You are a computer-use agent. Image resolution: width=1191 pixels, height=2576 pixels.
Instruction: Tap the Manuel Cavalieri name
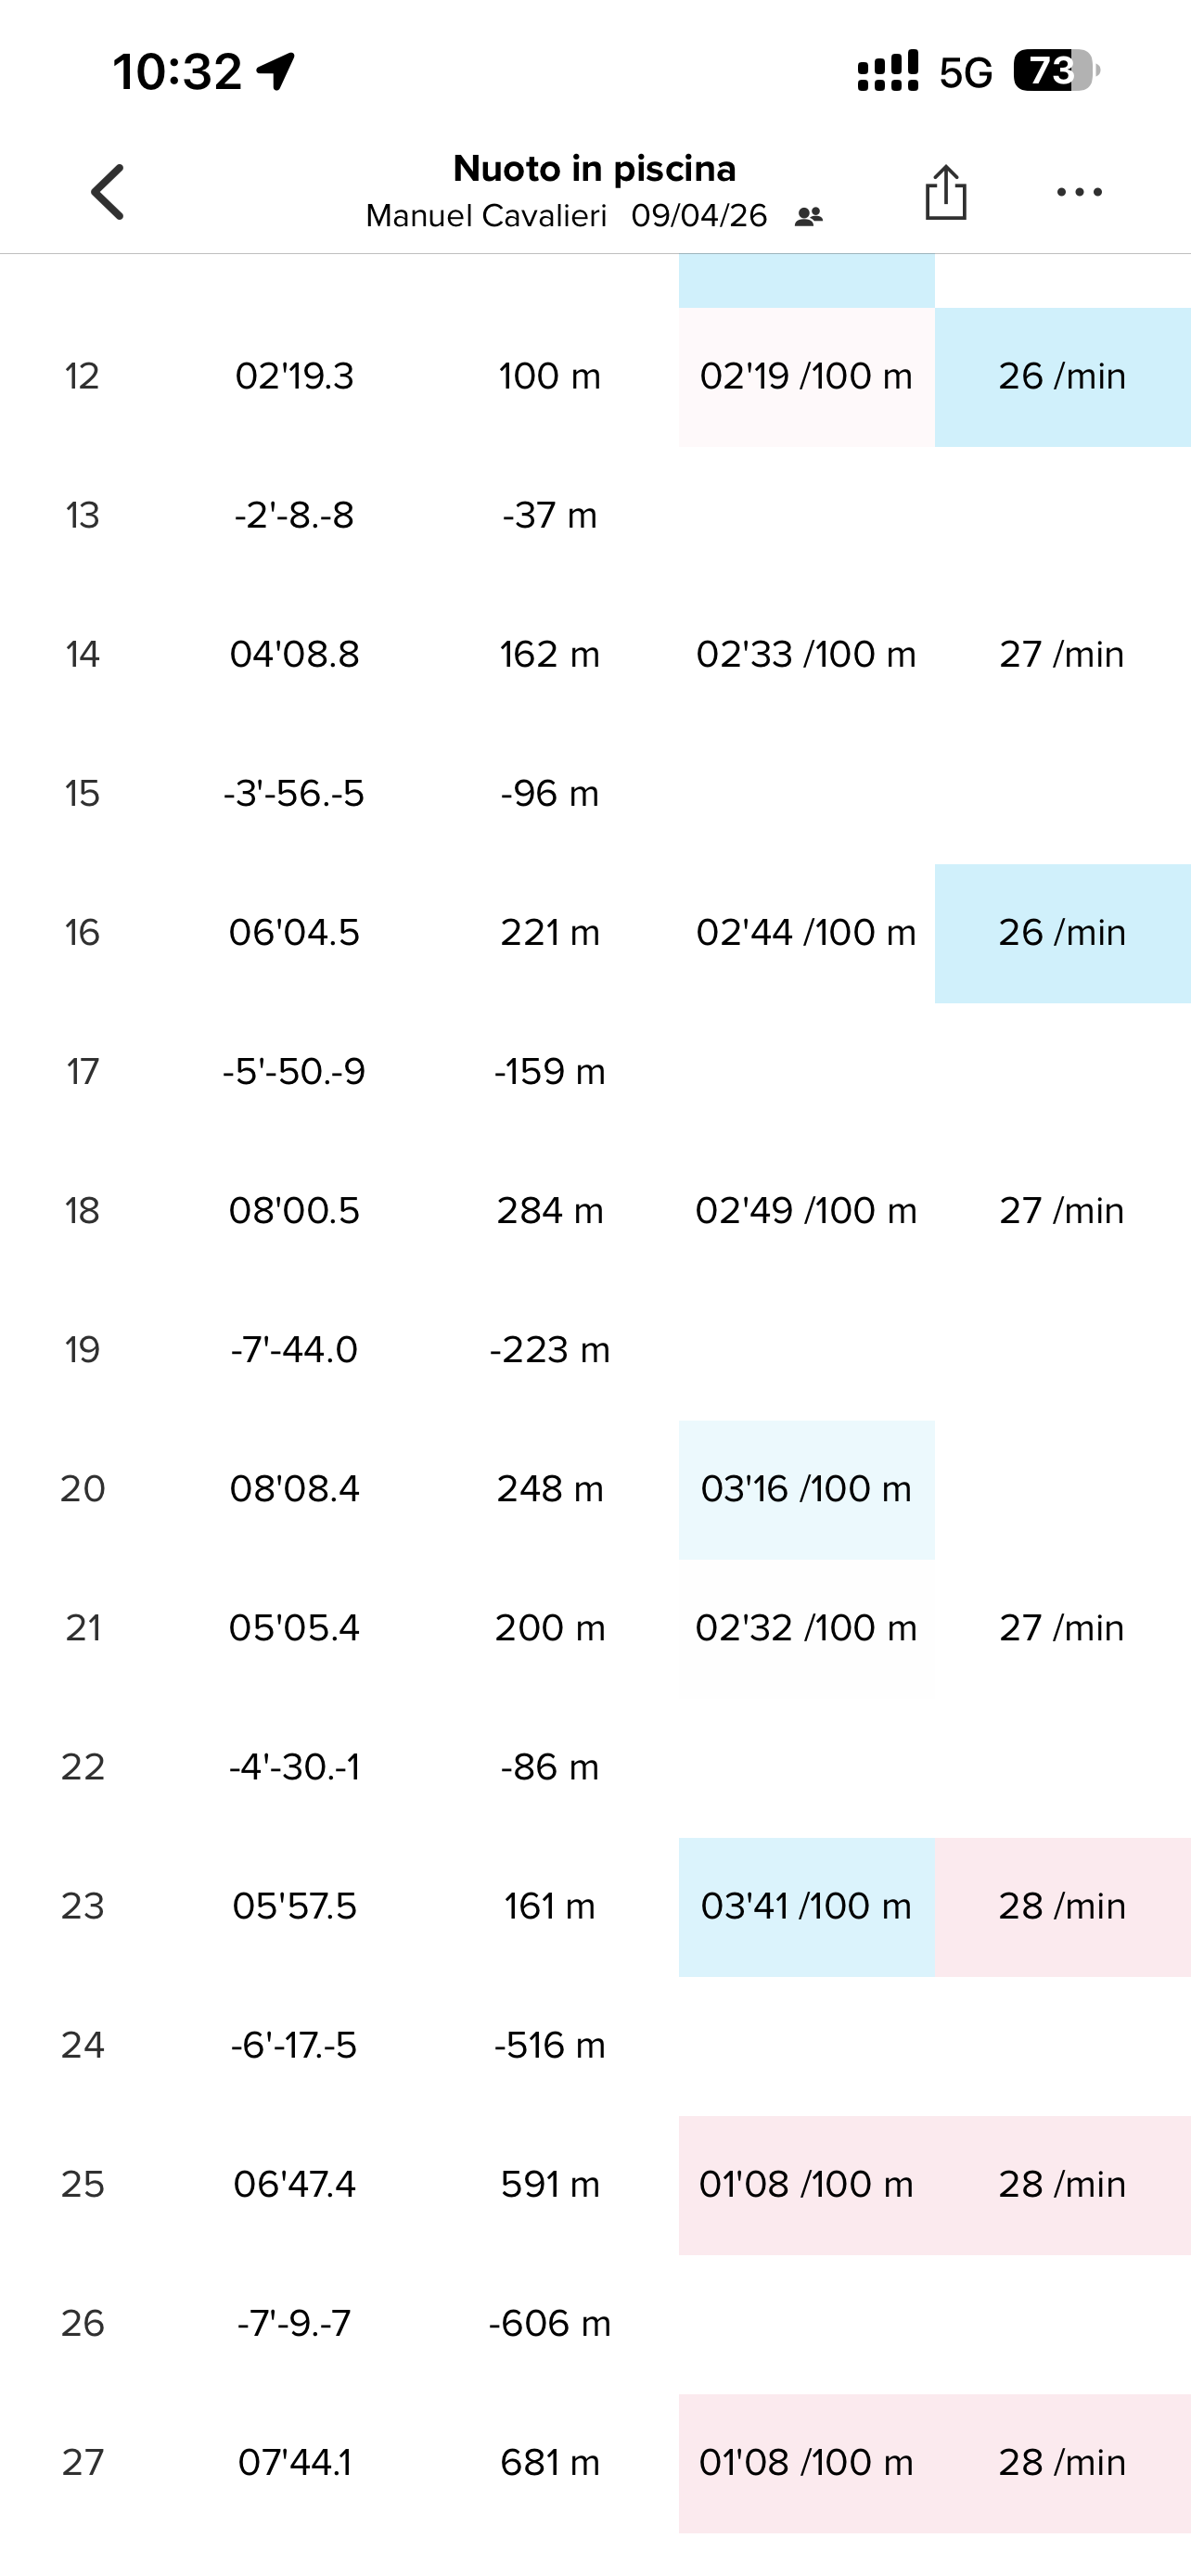pyautogui.click(x=486, y=216)
